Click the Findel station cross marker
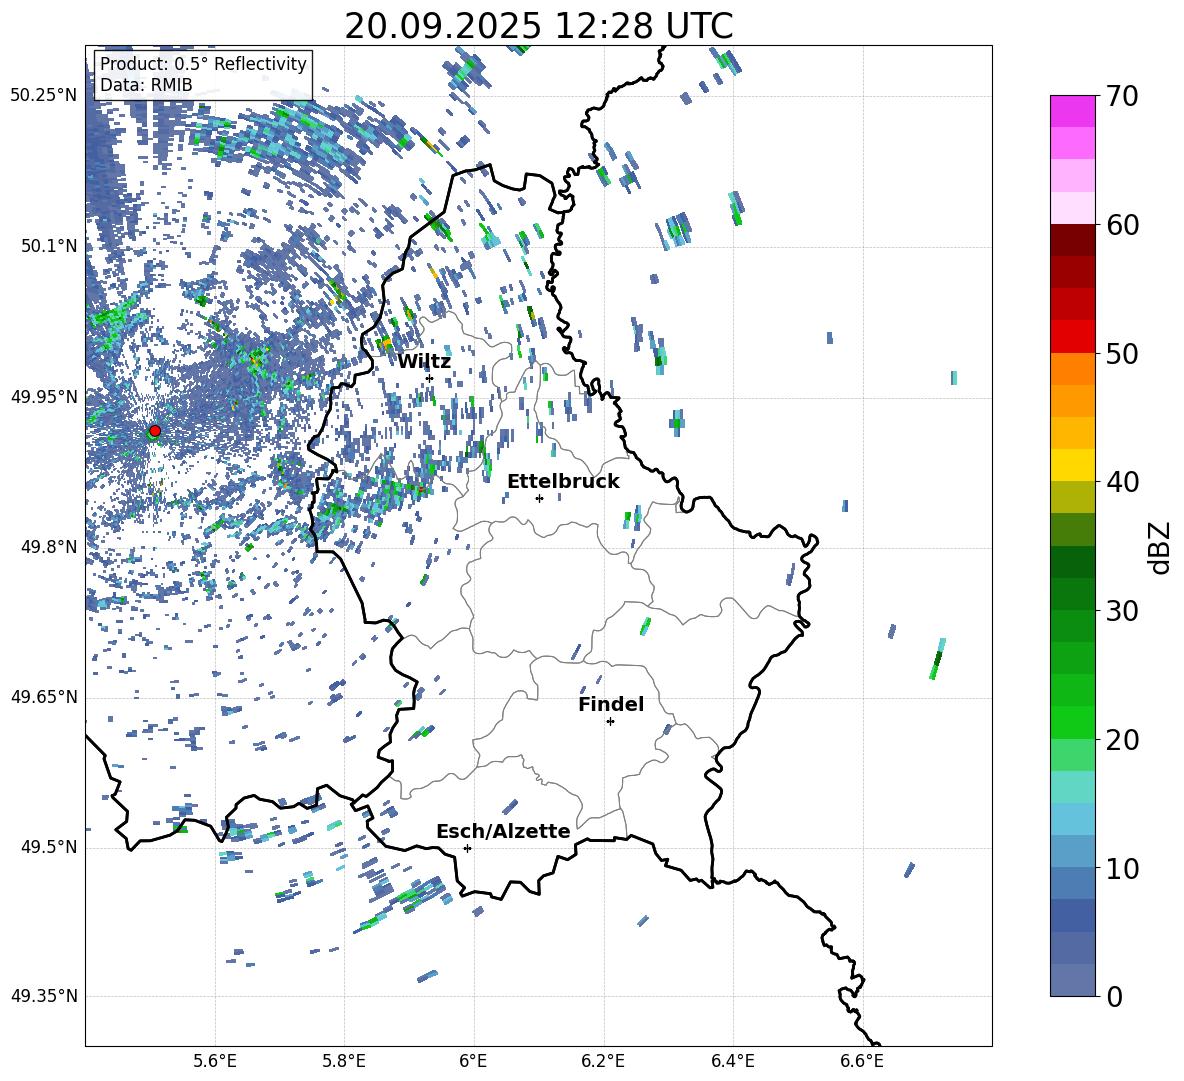The width and height of the screenshot is (1184, 1081). (x=610, y=722)
